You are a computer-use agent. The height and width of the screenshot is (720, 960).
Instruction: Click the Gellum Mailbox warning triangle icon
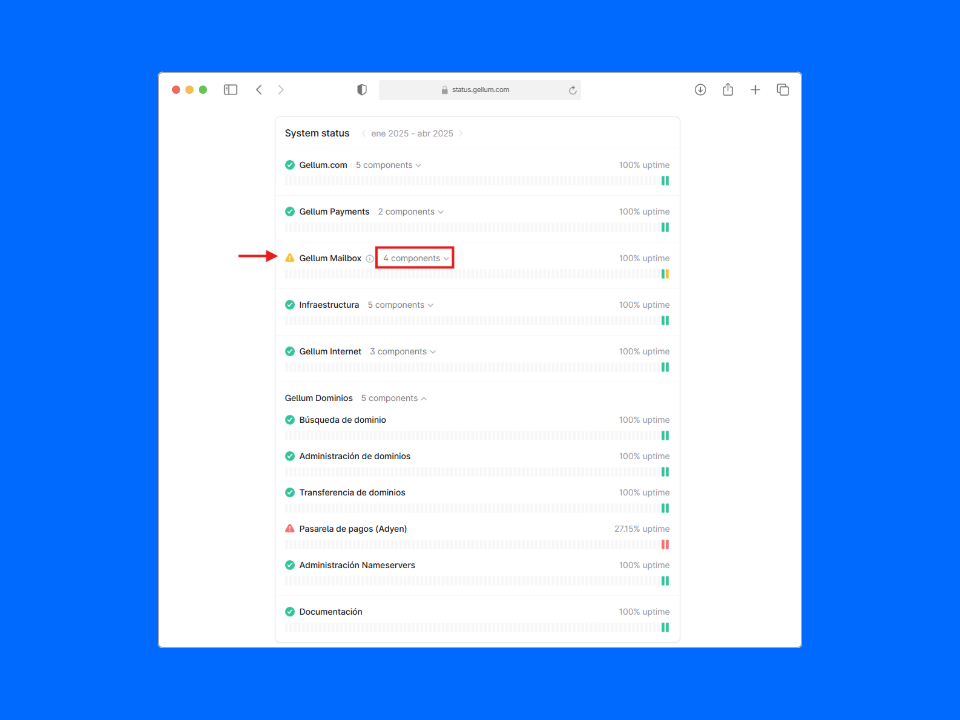point(290,258)
